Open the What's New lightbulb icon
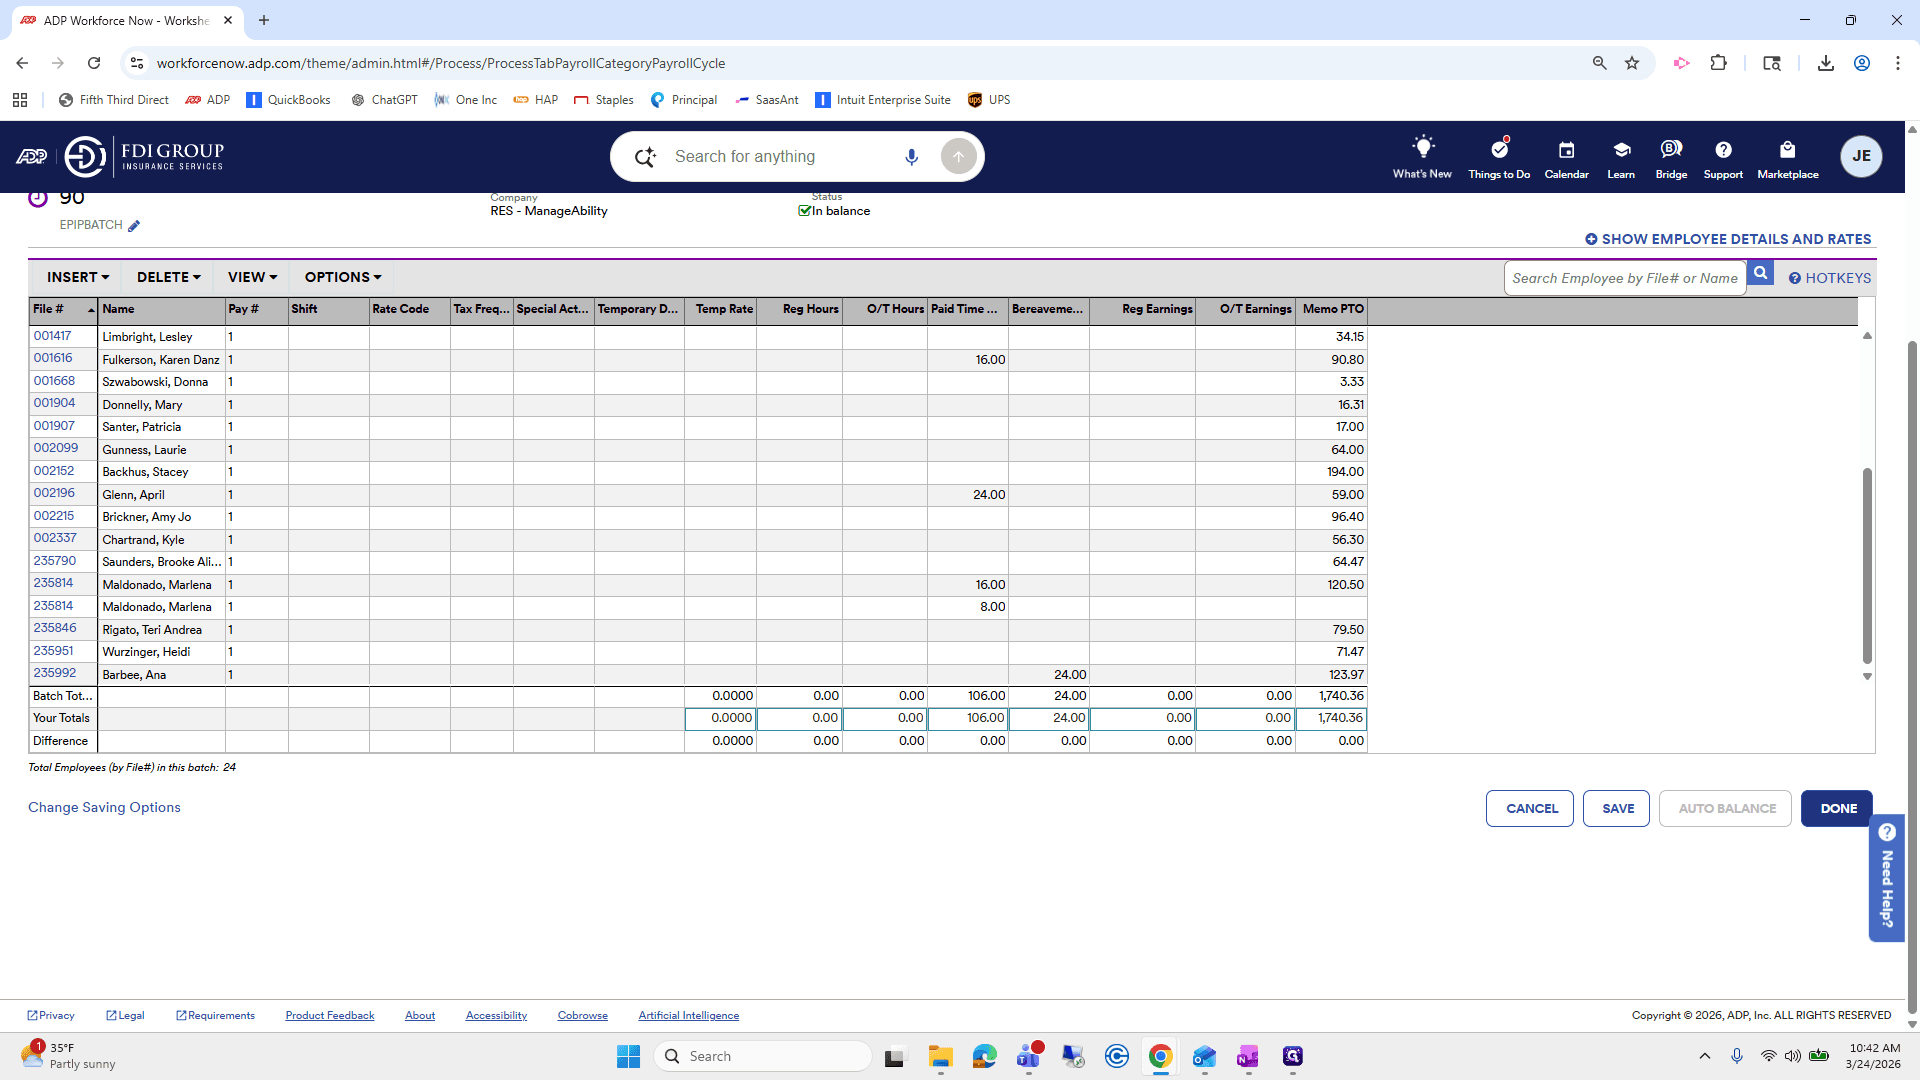Image resolution: width=1920 pixels, height=1080 pixels. pos(1422,148)
